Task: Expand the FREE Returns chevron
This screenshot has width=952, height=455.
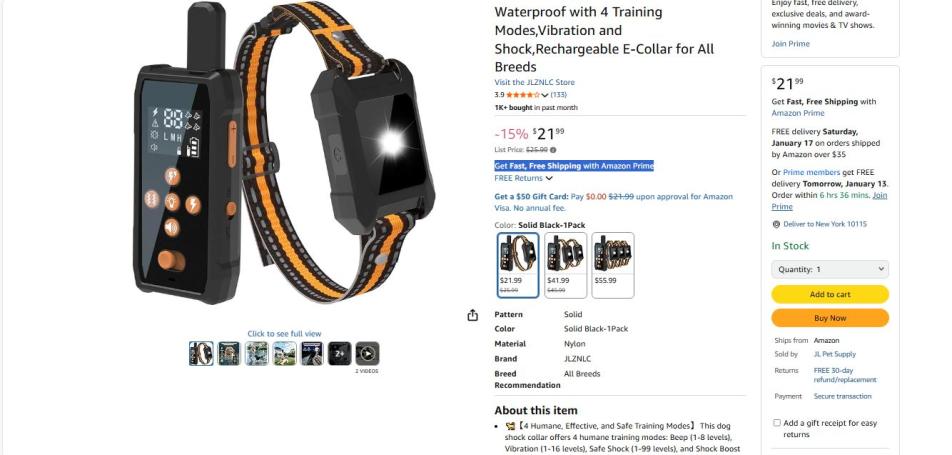Action: [549, 179]
